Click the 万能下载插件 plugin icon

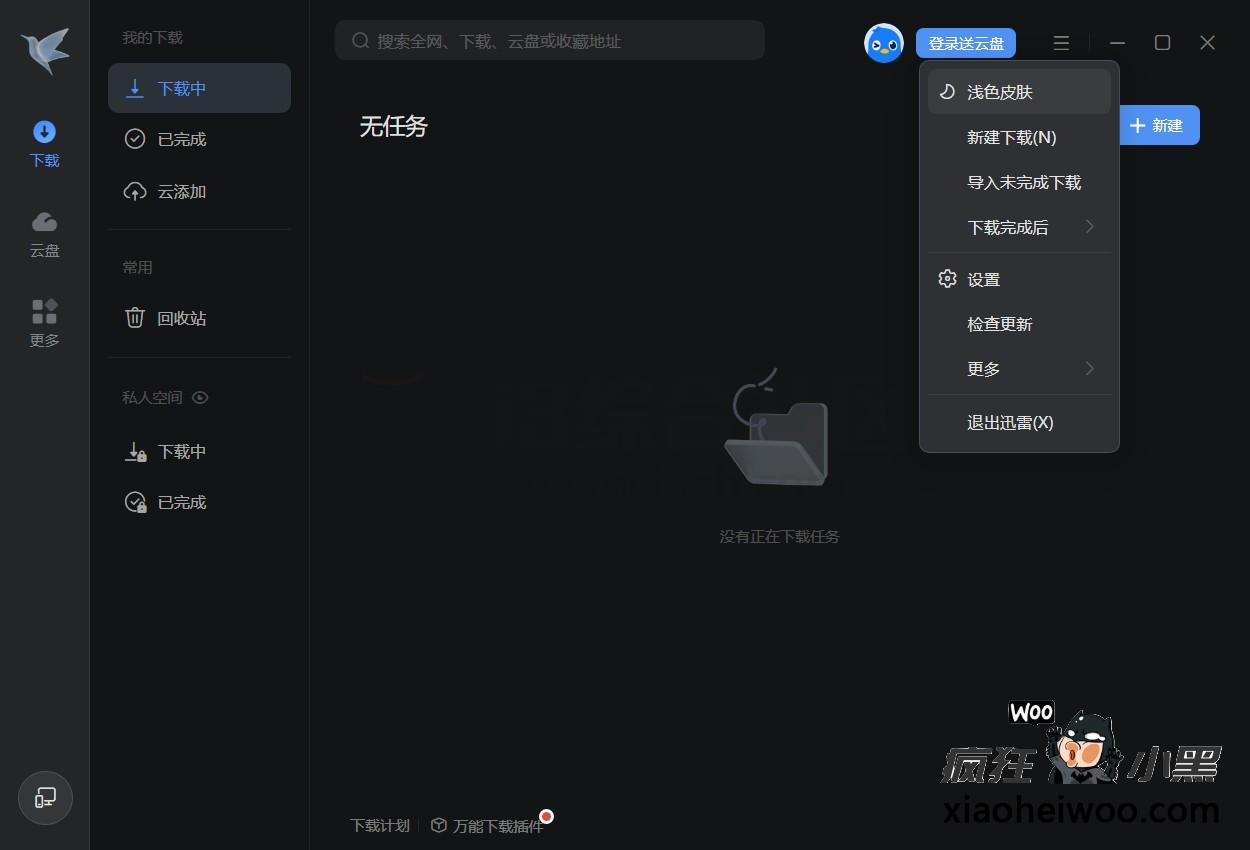(x=439, y=825)
